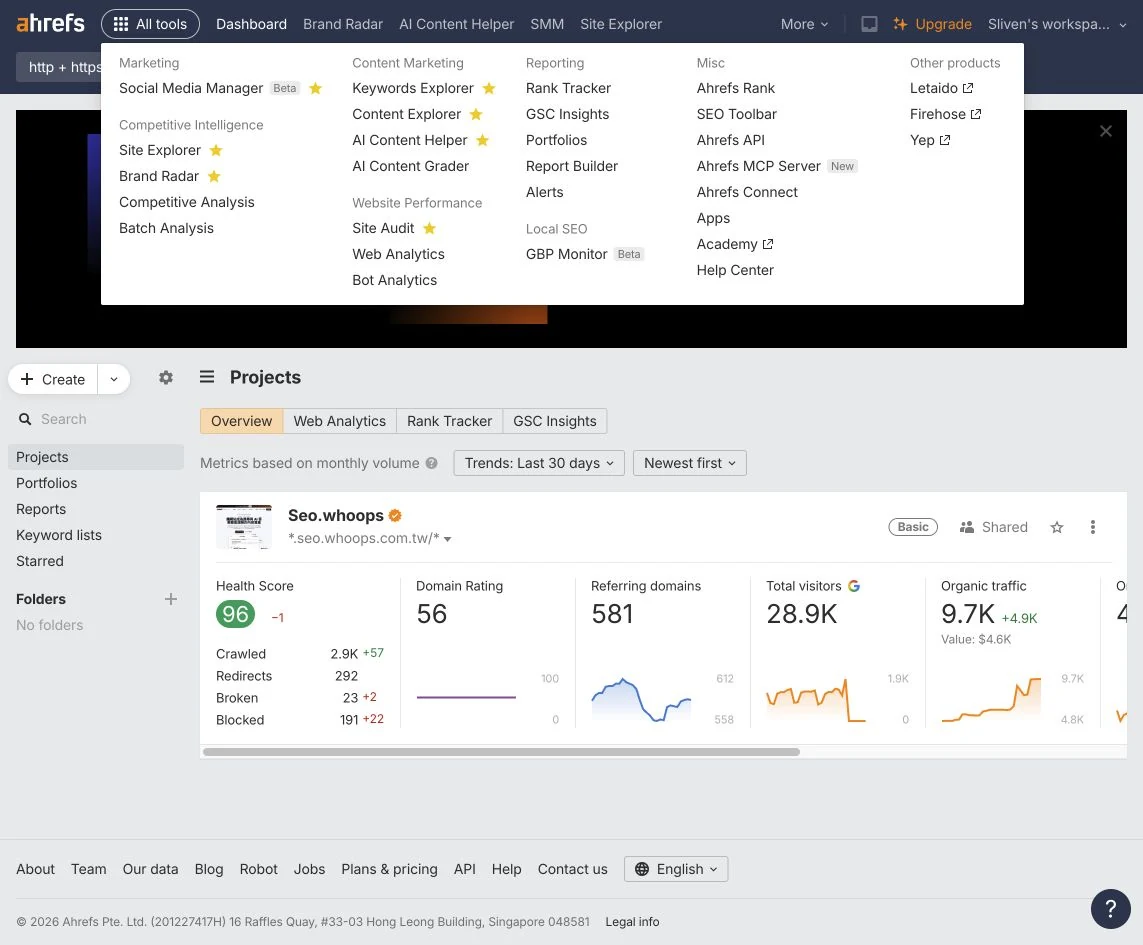Click the Basic plan badge
The height and width of the screenshot is (945, 1143).
pyautogui.click(x=913, y=527)
